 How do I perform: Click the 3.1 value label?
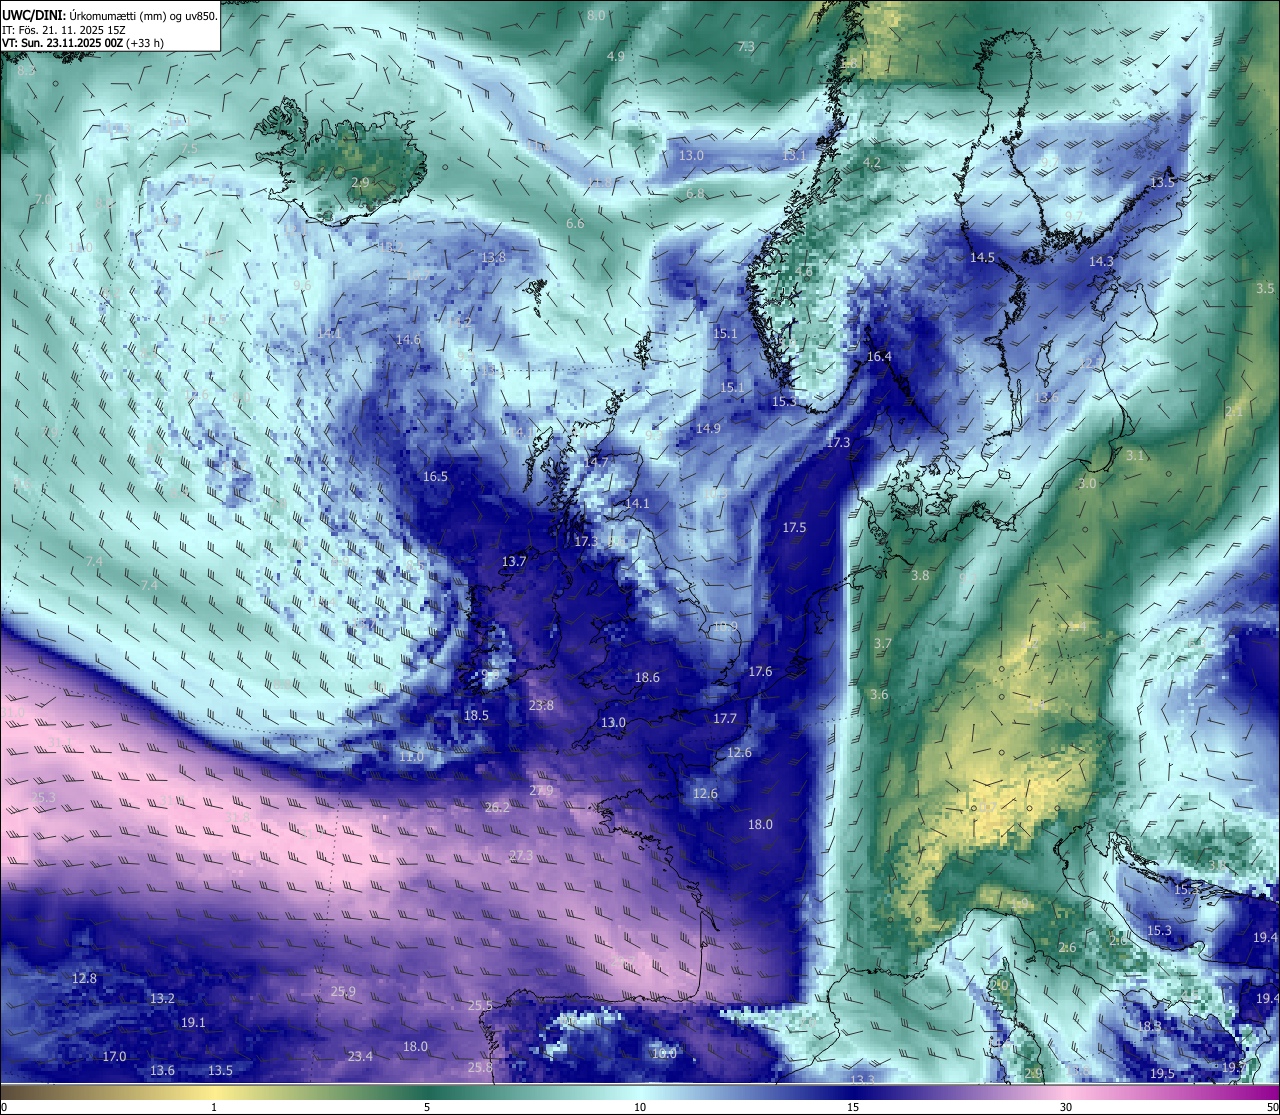coord(1135,456)
